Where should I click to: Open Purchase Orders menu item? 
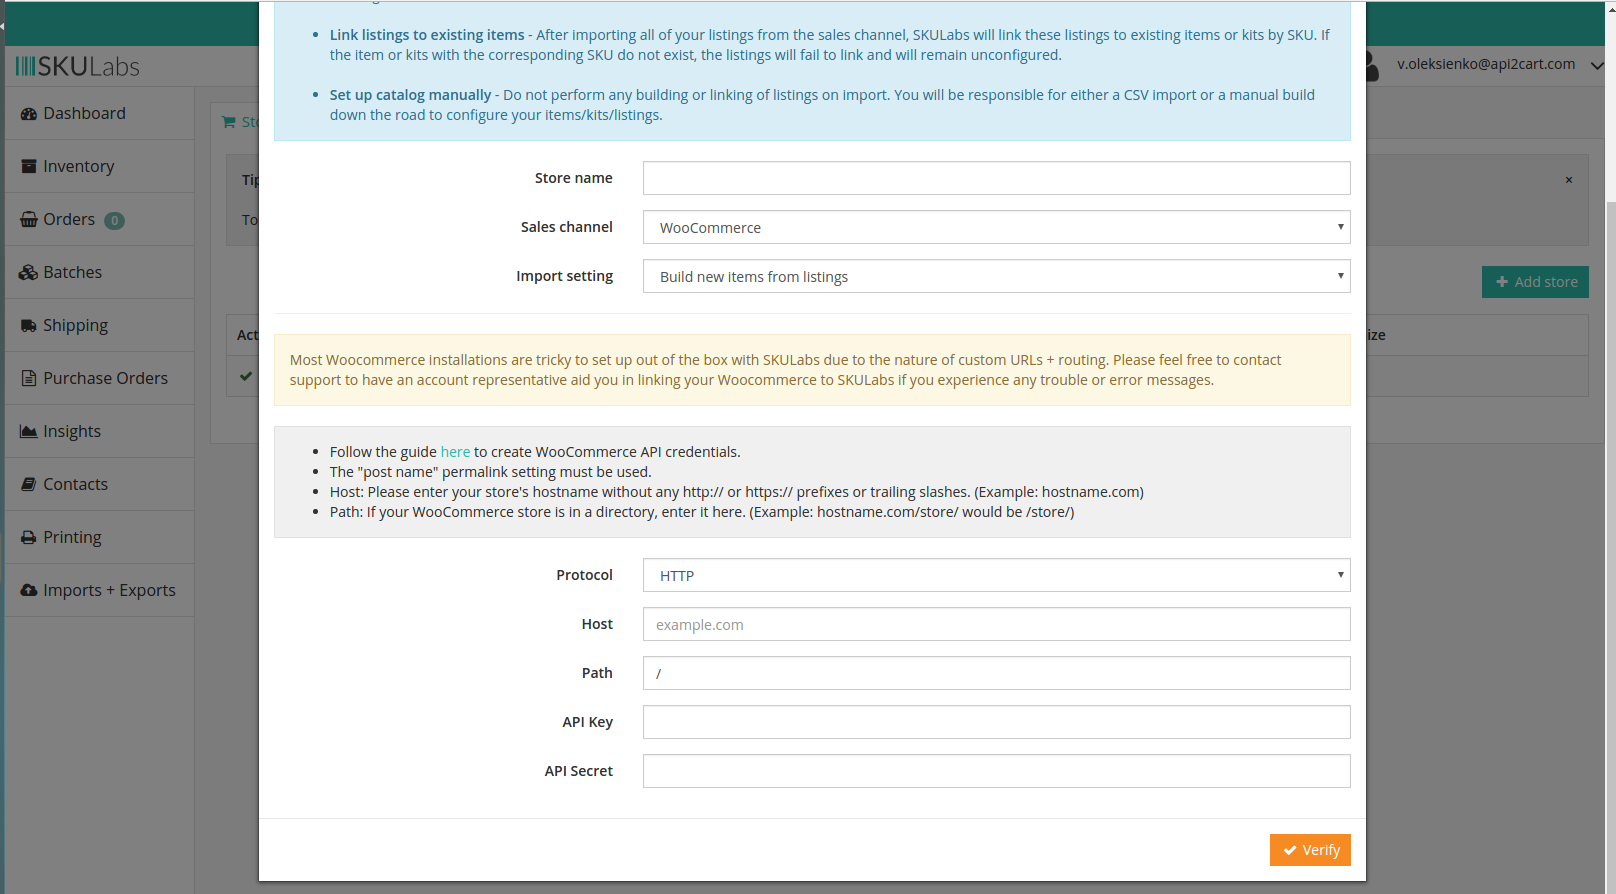(104, 378)
